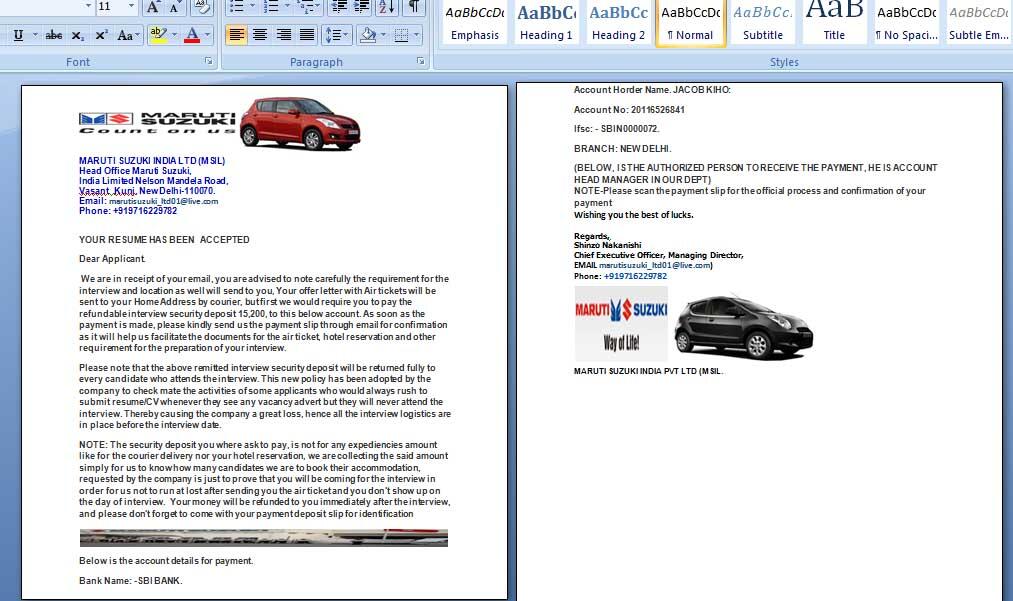Apply numbered list formatting
The height and width of the screenshot is (601, 1013).
tap(270, 8)
